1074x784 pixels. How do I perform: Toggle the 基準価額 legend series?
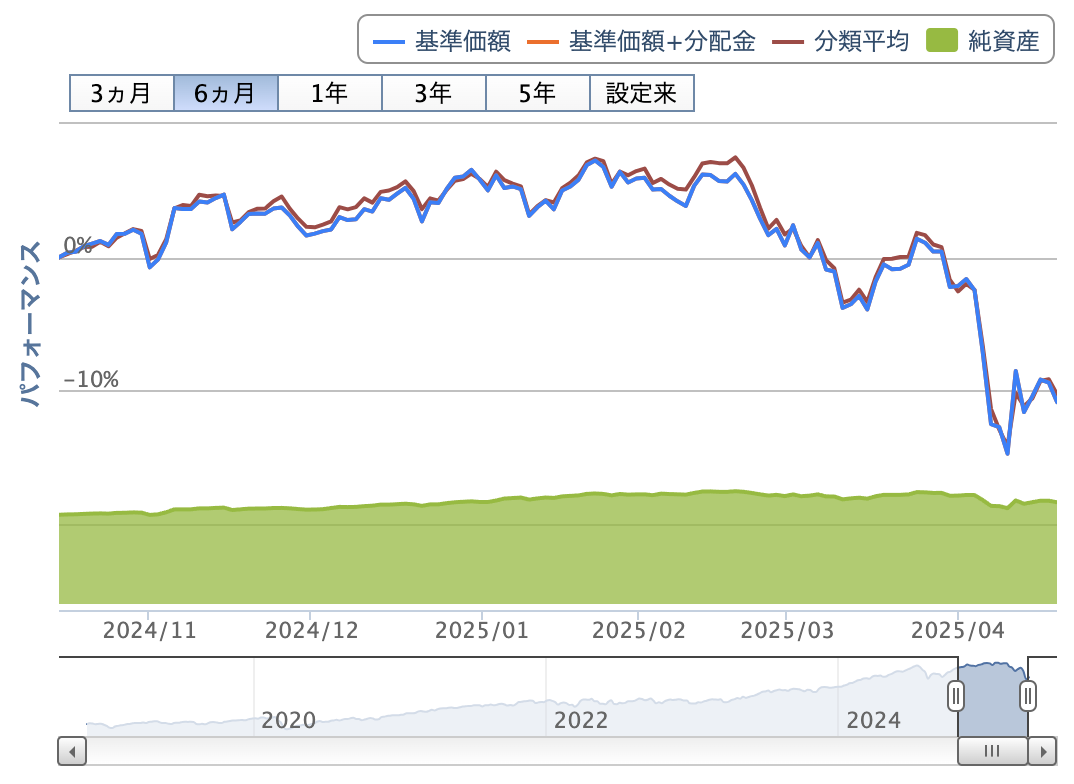coord(442,41)
